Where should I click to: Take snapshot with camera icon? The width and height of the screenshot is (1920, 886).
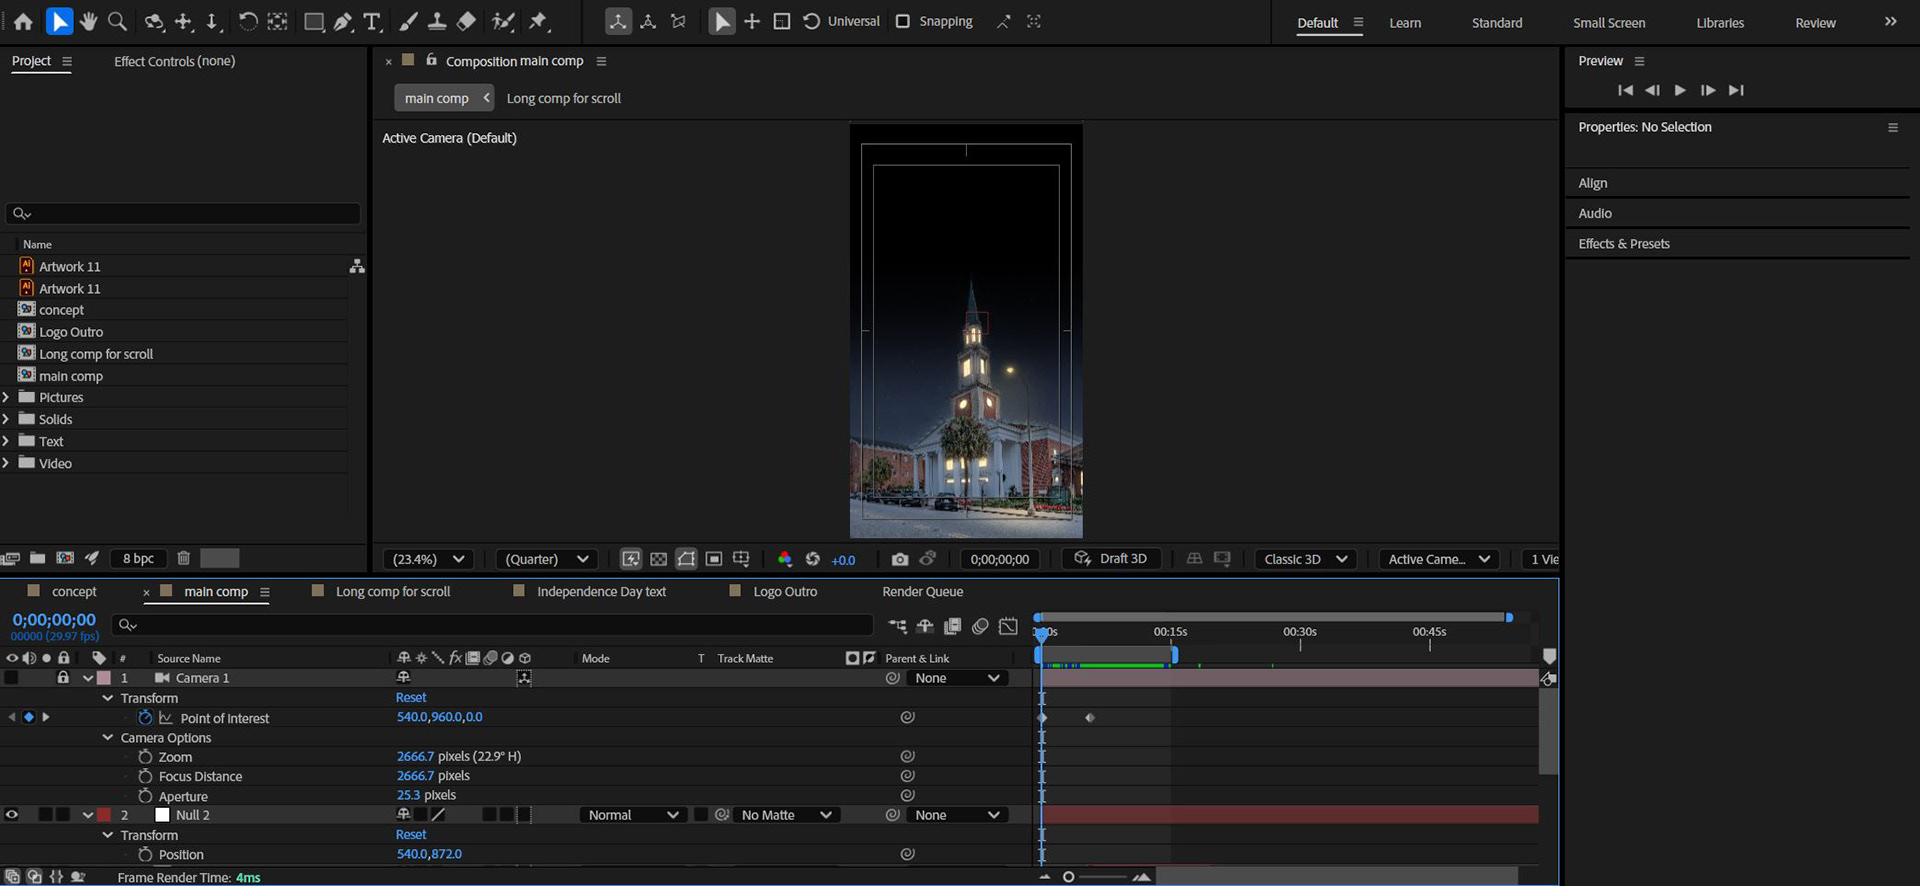[x=900, y=559]
